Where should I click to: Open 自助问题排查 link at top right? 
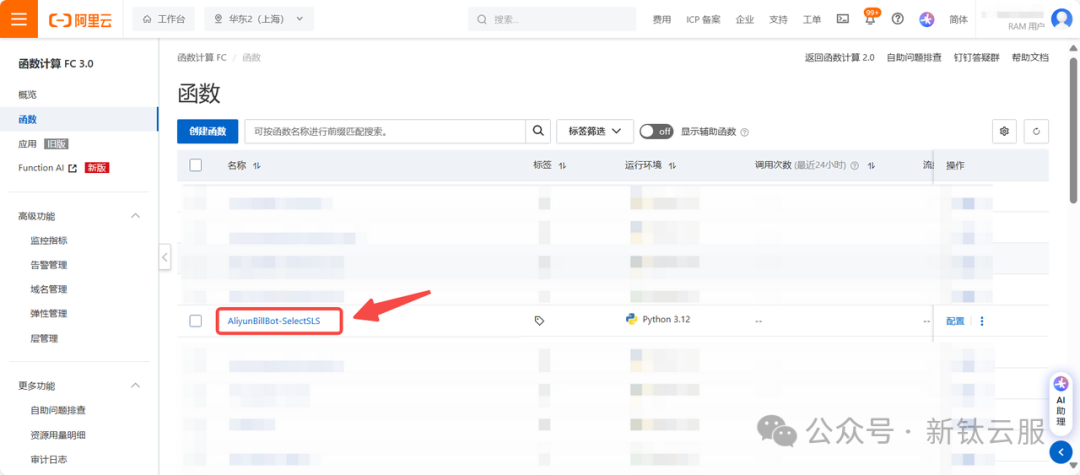click(913, 58)
